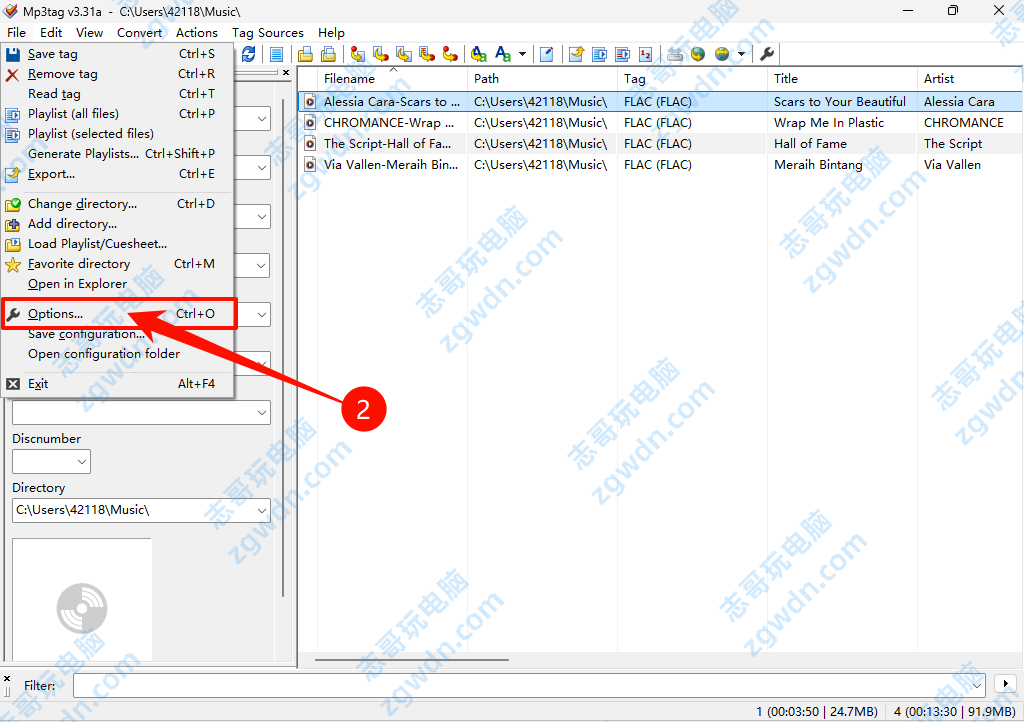Launch the Auto-numbering wizard icon
Image resolution: width=1024 pixels, height=722 pixels.
pos(646,54)
